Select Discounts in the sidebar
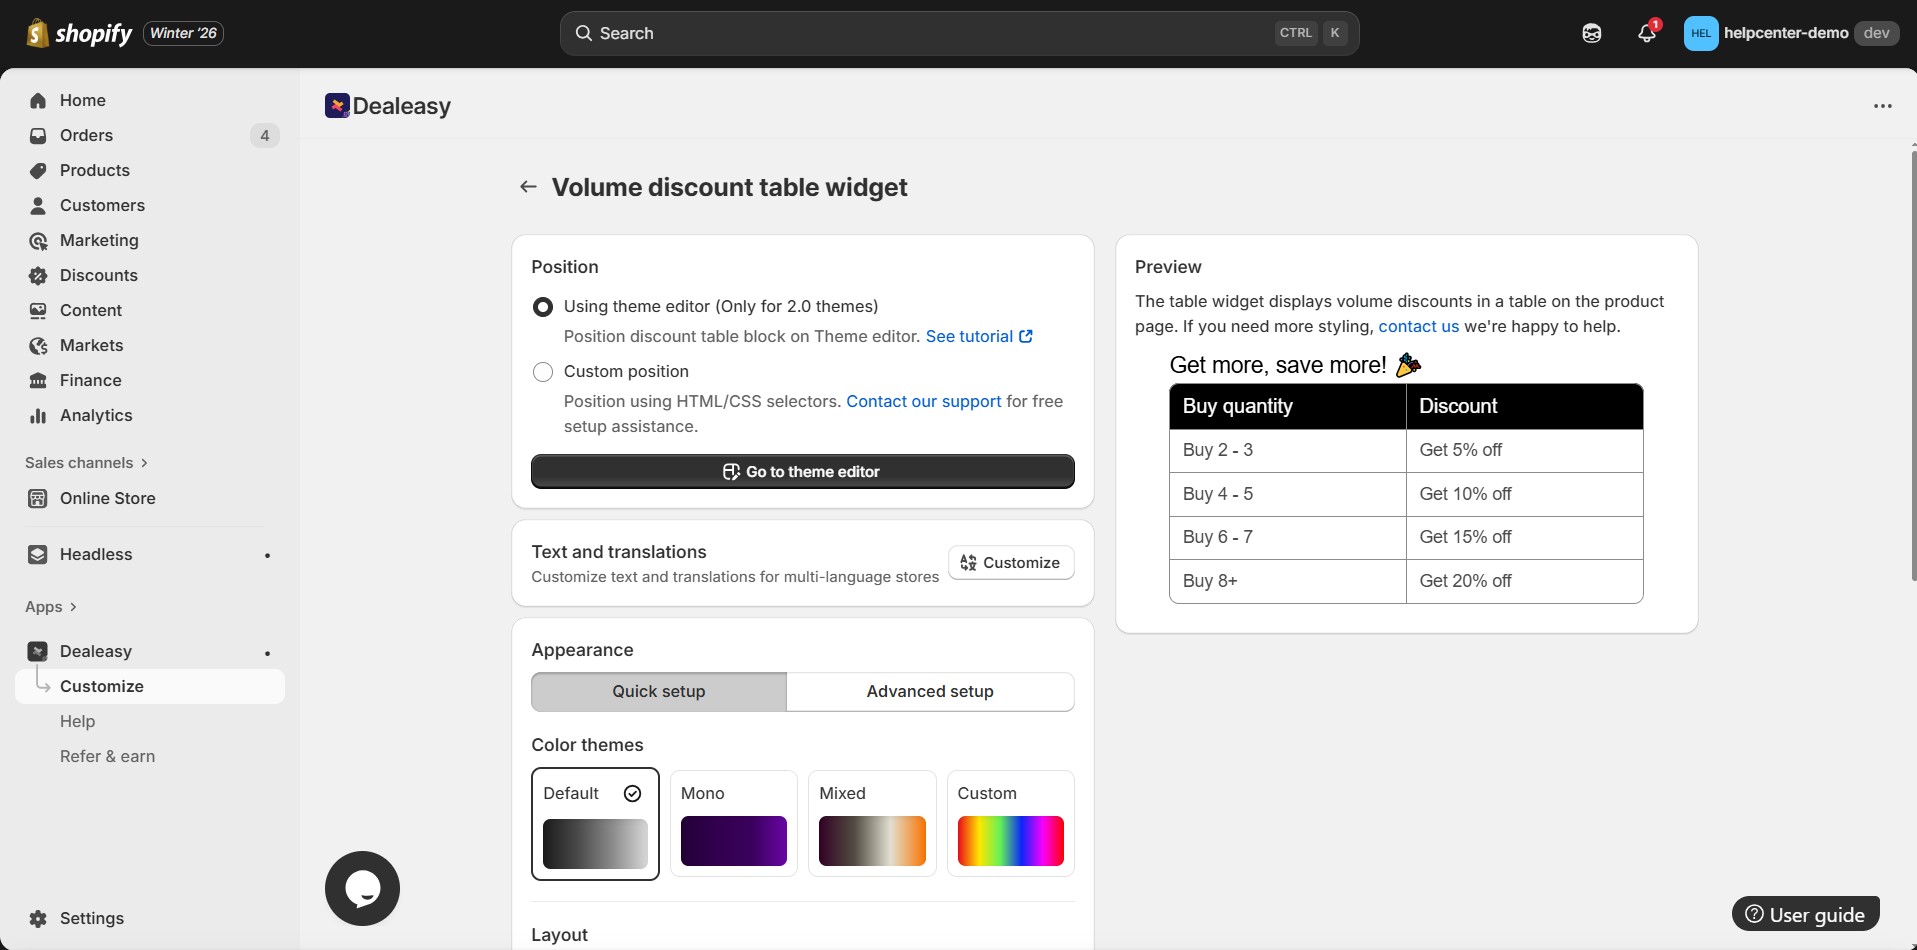1917x950 pixels. point(97,275)
